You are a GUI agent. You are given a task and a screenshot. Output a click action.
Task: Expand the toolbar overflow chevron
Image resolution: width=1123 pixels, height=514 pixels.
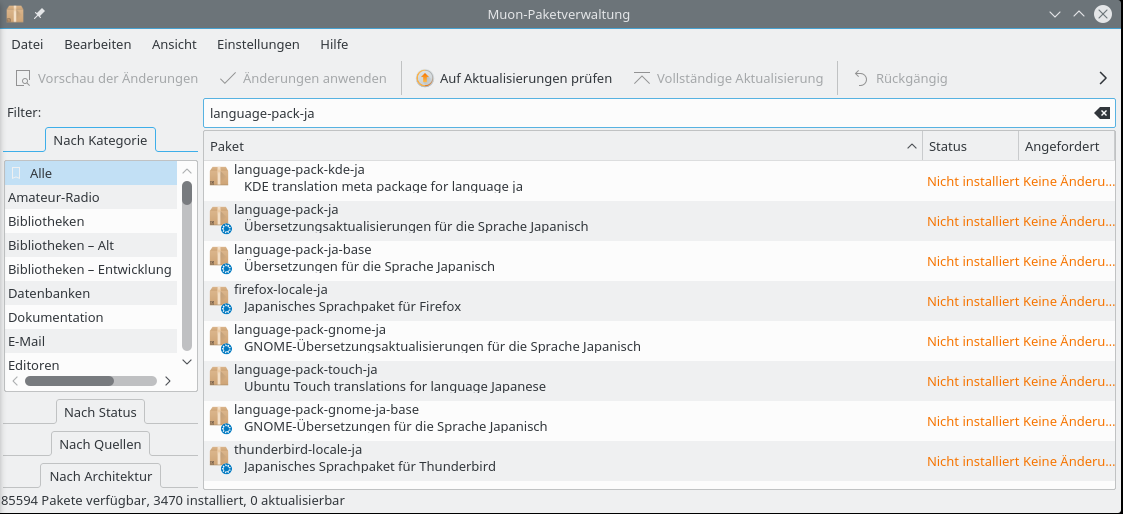1103,78
